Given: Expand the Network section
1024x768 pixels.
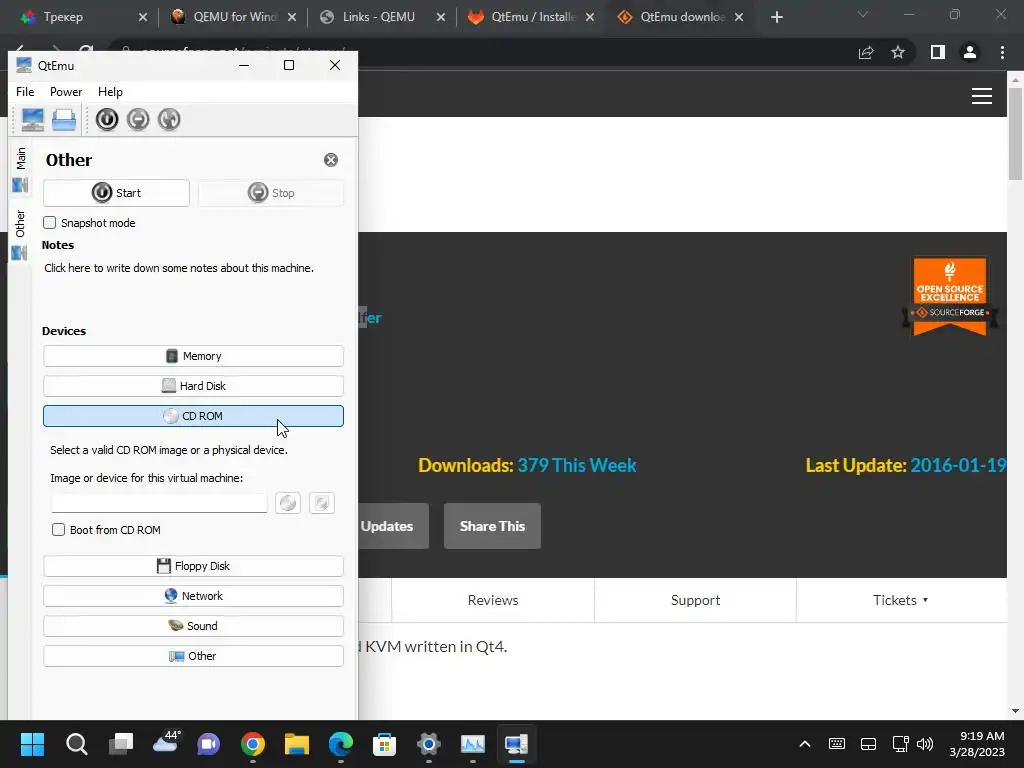Looking at the screenshot, I should point(193,596).
